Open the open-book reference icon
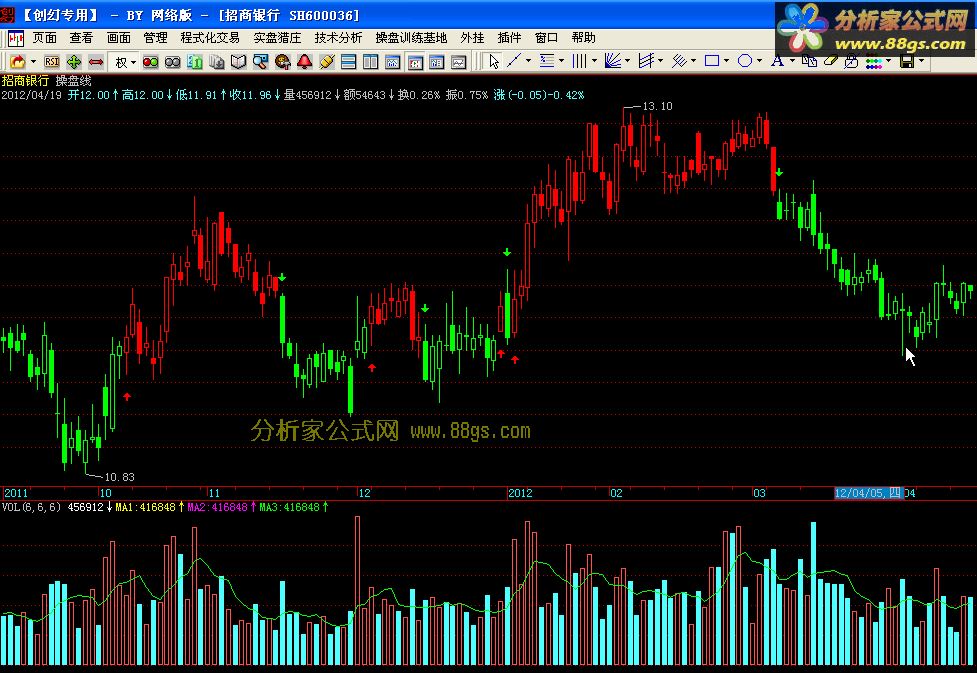 click(x=239, y=62)
